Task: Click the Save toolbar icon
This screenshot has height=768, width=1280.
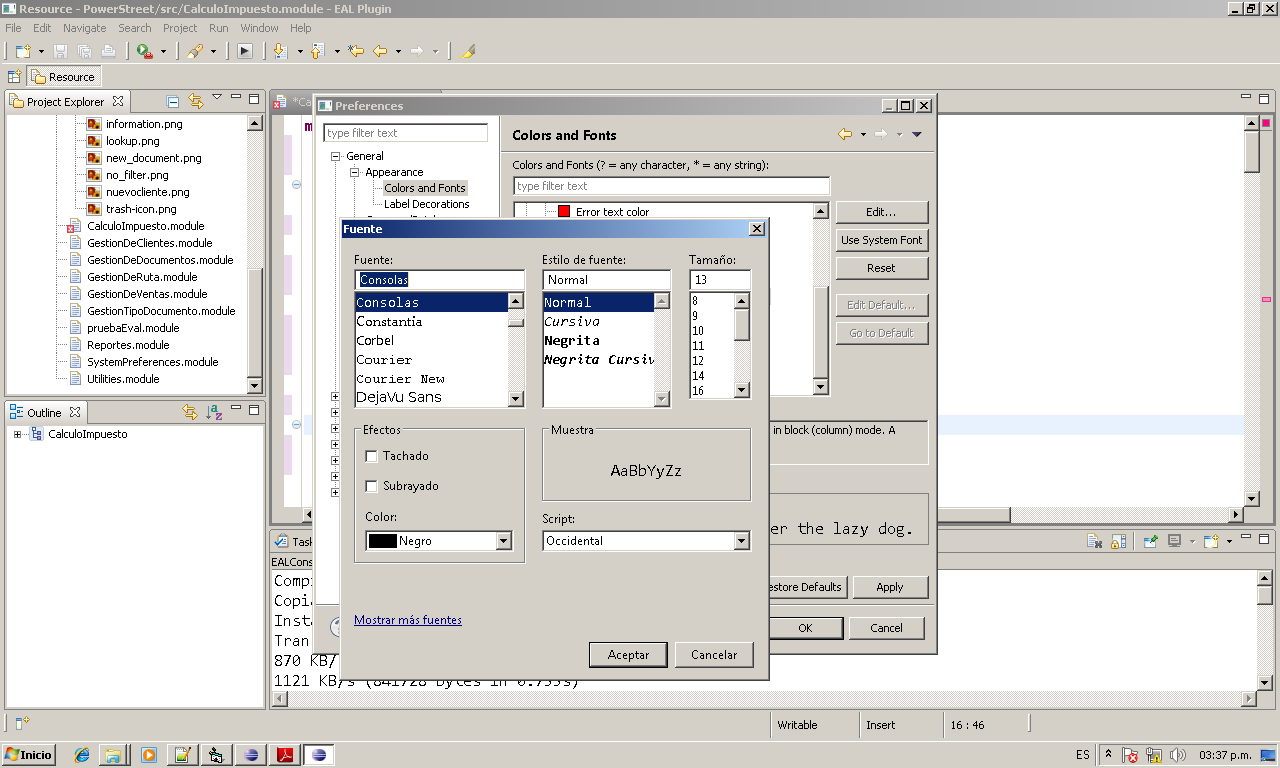Action: pos(60,51)
